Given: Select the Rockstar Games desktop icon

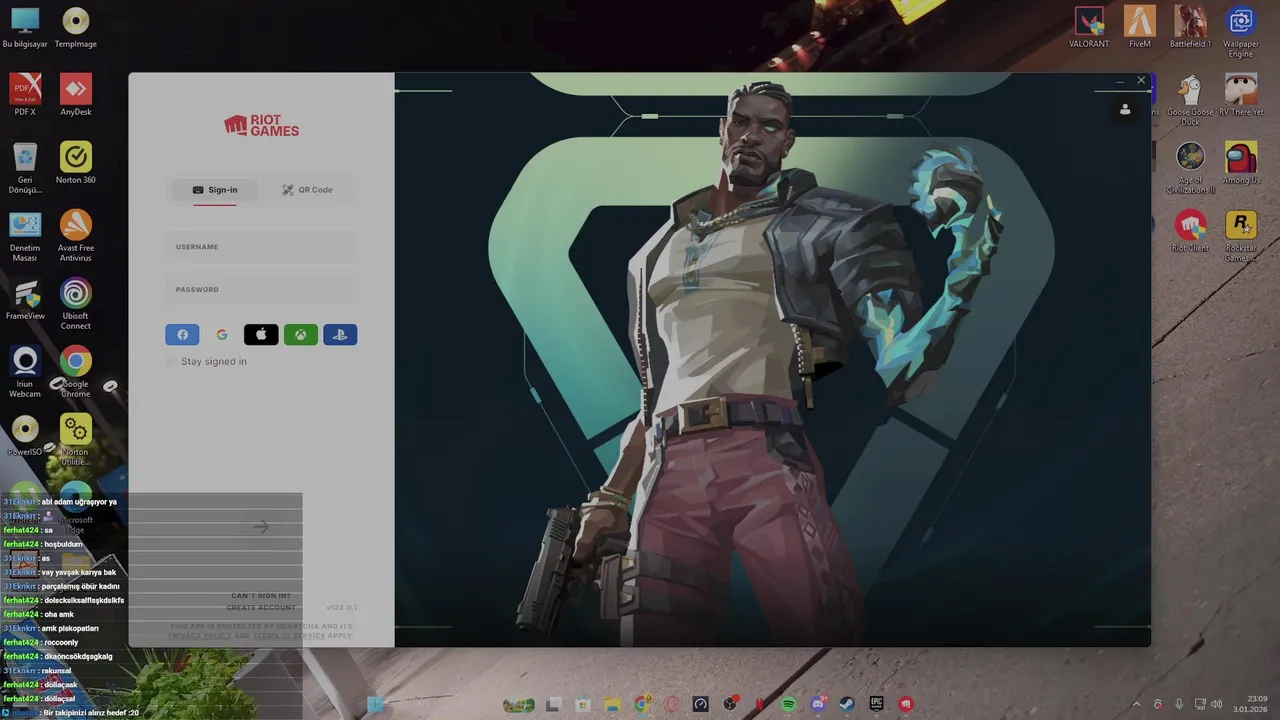Looking at the screenshot, I should coord(1241,235).
